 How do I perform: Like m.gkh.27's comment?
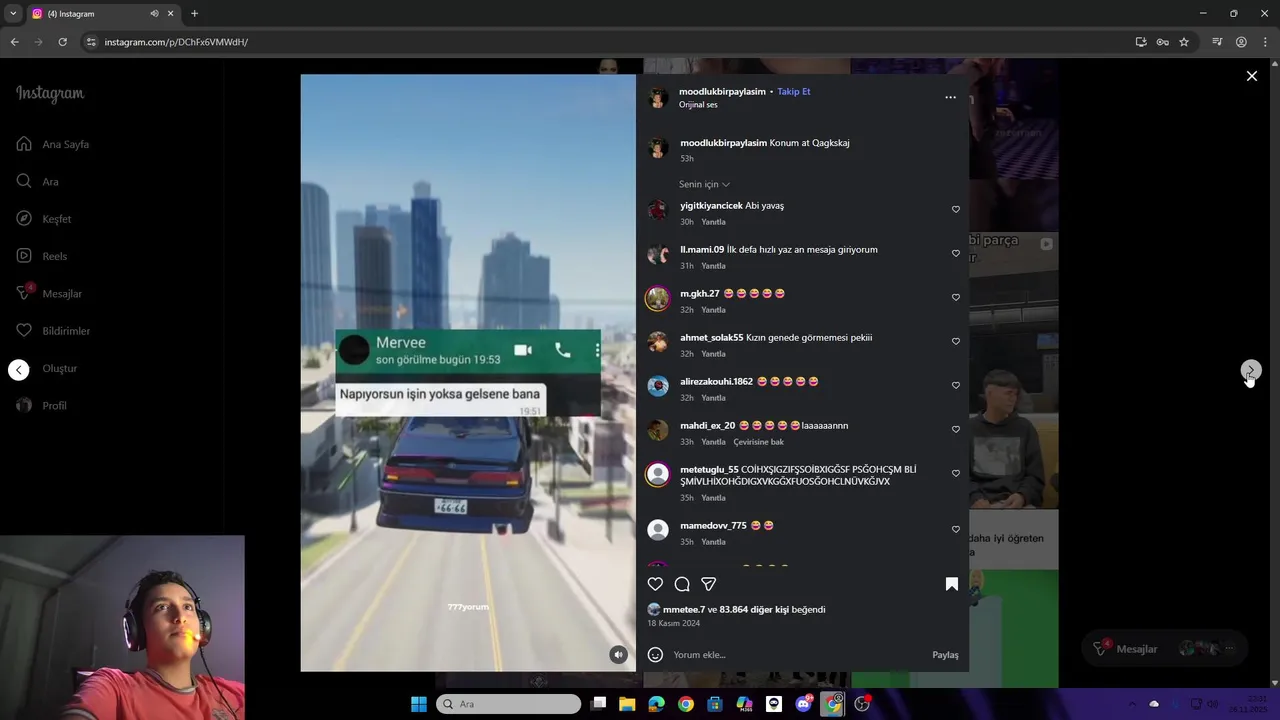click(956, 297)
